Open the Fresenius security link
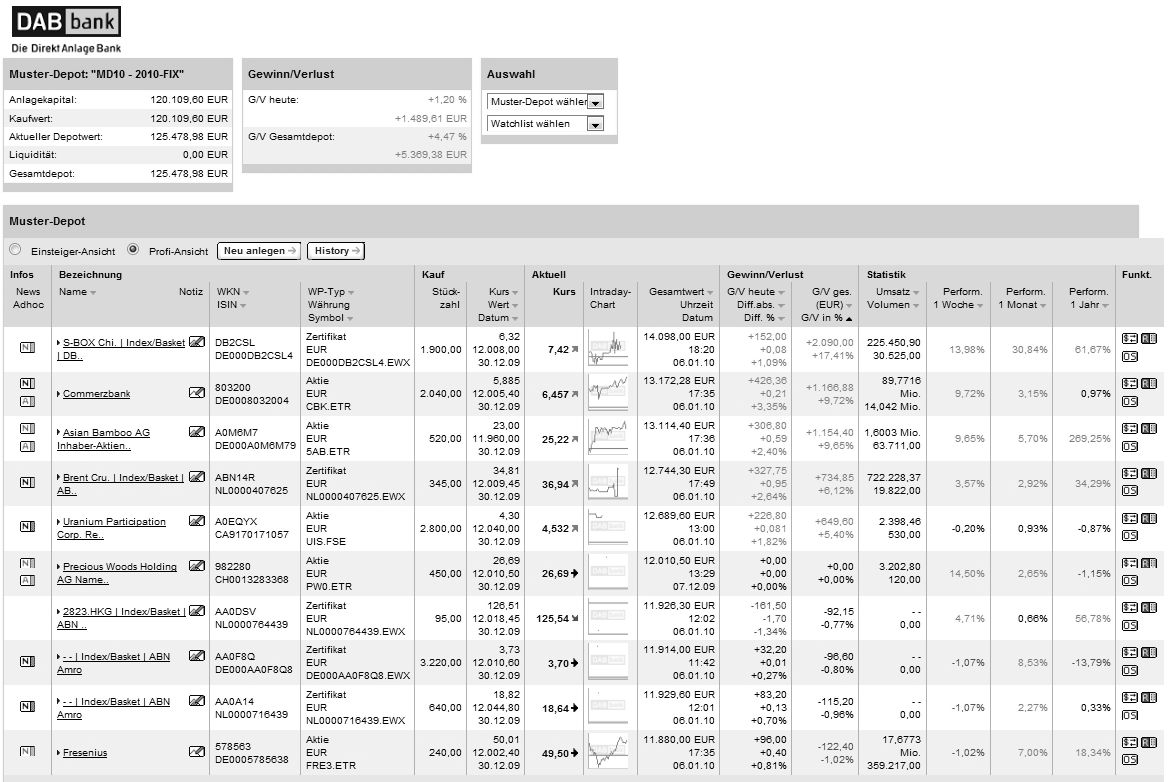 point(84,752)
